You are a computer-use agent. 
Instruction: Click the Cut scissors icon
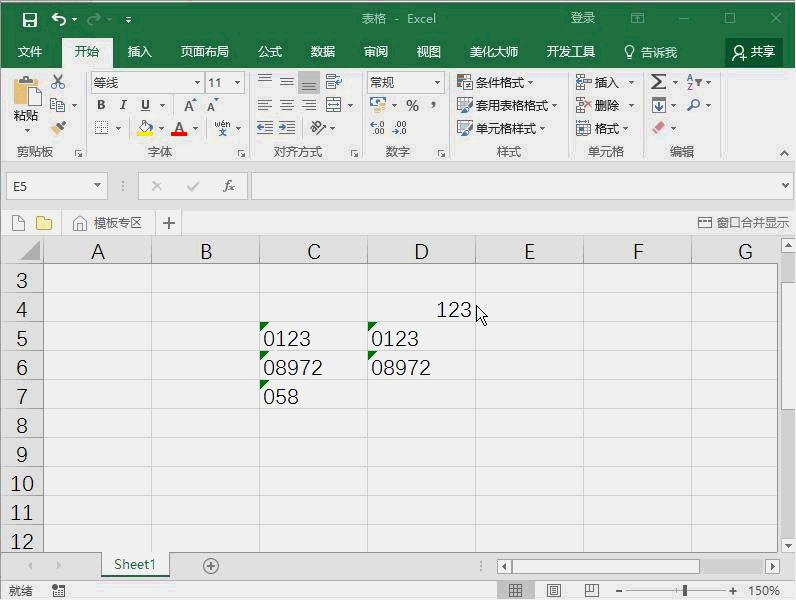click(x=58, y=82)
